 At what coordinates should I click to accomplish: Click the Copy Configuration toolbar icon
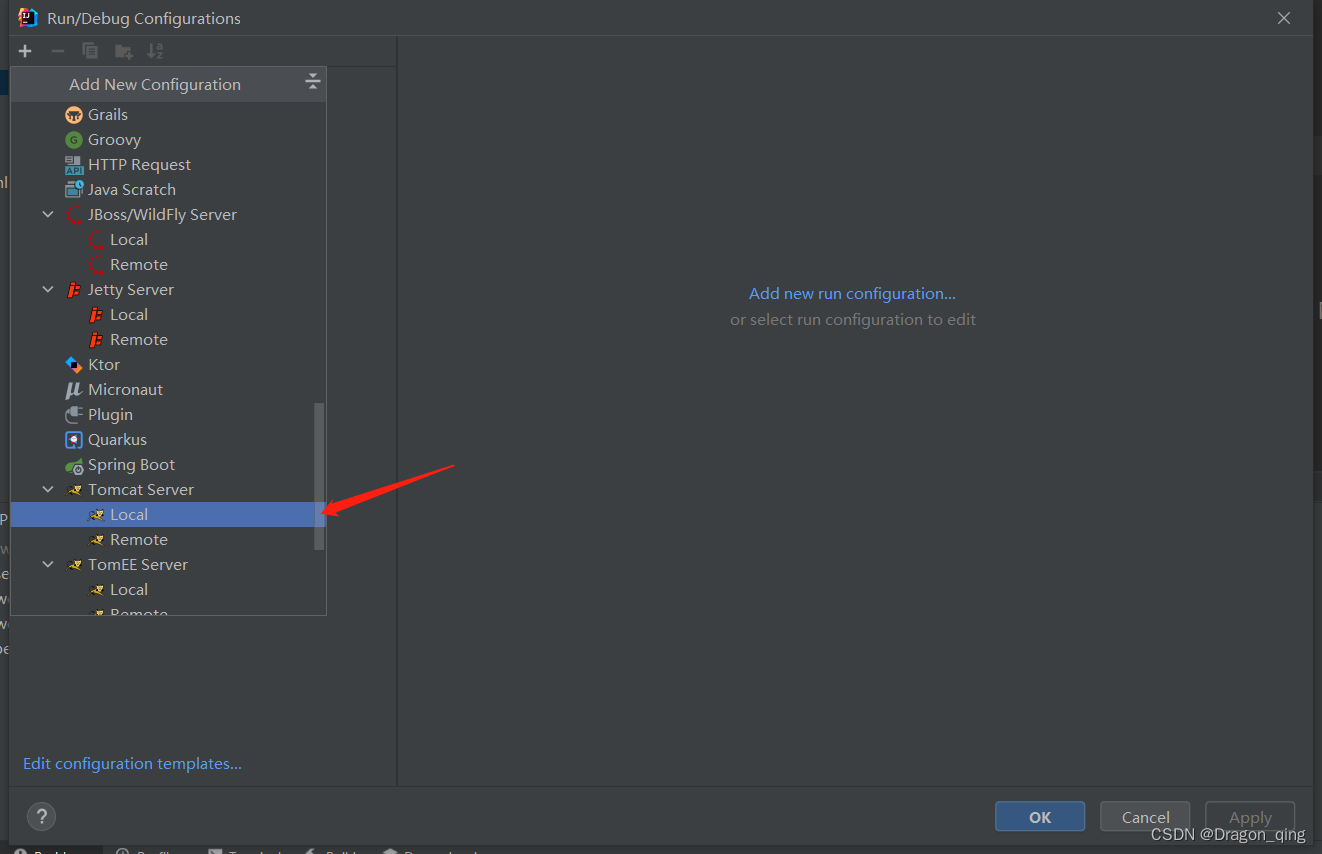pyautogui.click(x=90, y=51)
